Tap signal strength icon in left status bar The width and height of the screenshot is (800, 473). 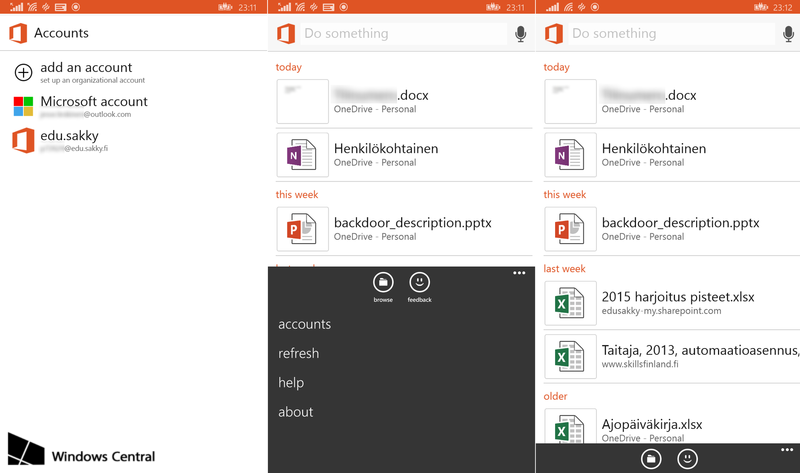coord(16,7)
